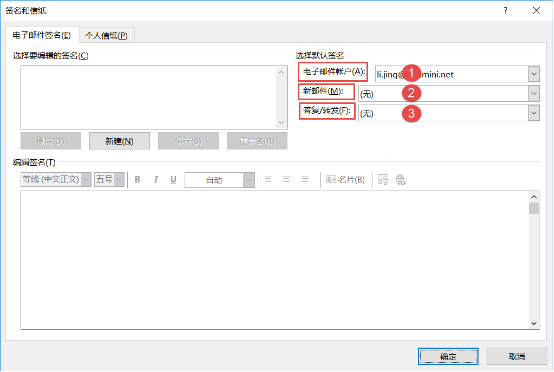Open font color 自动 dropdown
This screenshot has height=372, width=554.
249,180
